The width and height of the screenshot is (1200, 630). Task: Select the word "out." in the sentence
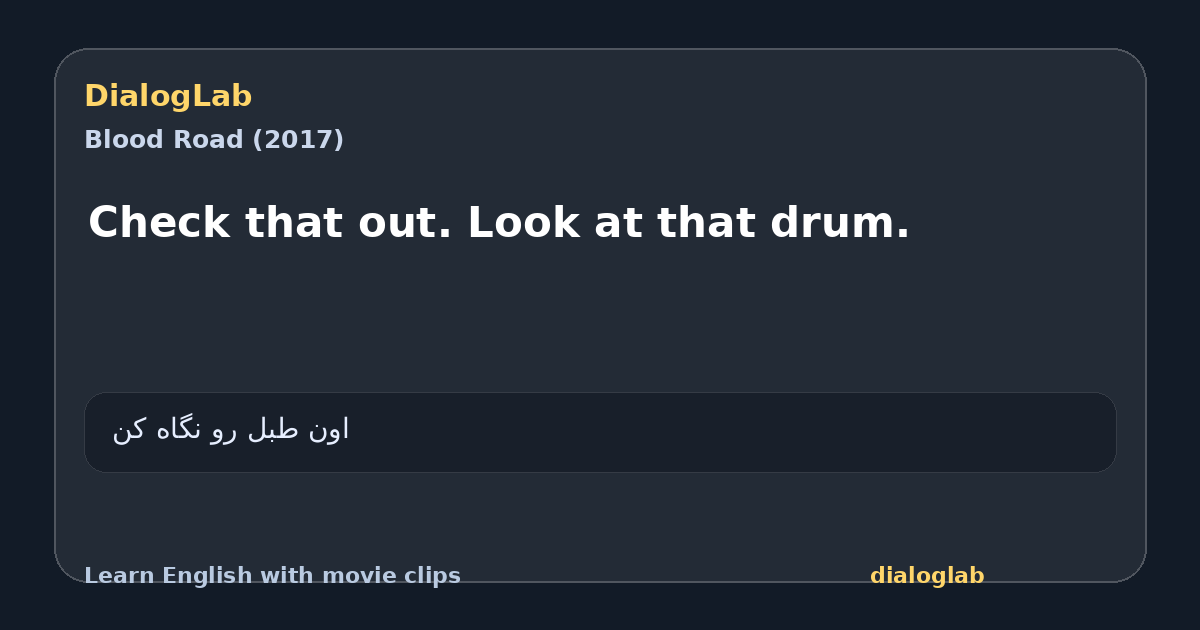[x=395, y=222]
